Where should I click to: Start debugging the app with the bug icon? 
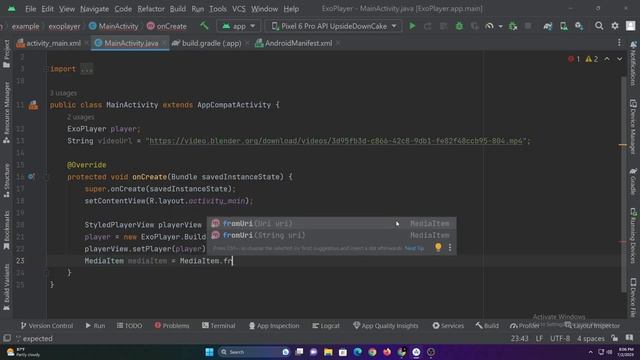click(x=459, y=26)
